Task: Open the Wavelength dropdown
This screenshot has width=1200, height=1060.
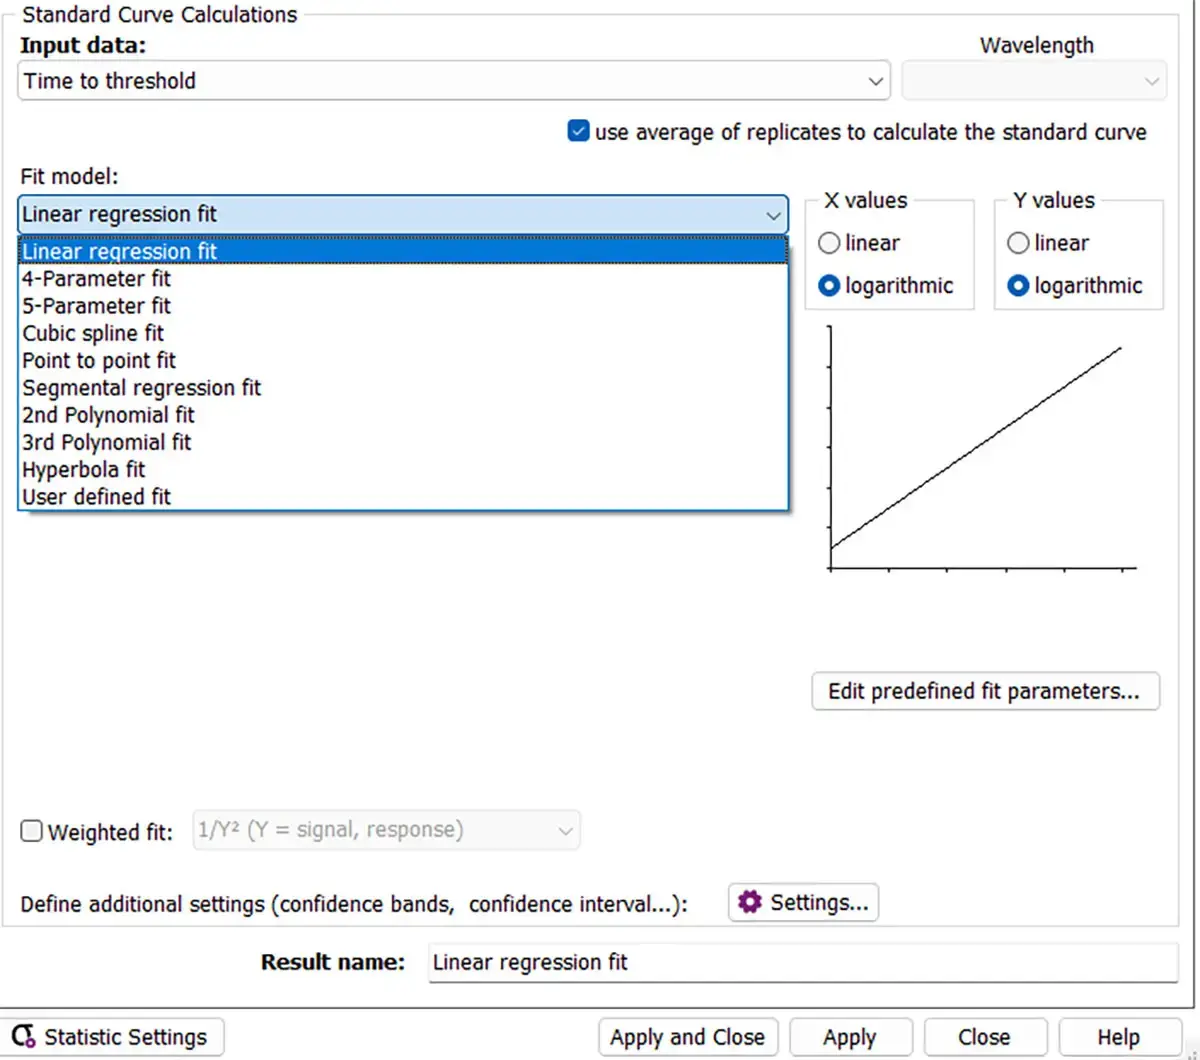Action: click(x=1034, y=81)
